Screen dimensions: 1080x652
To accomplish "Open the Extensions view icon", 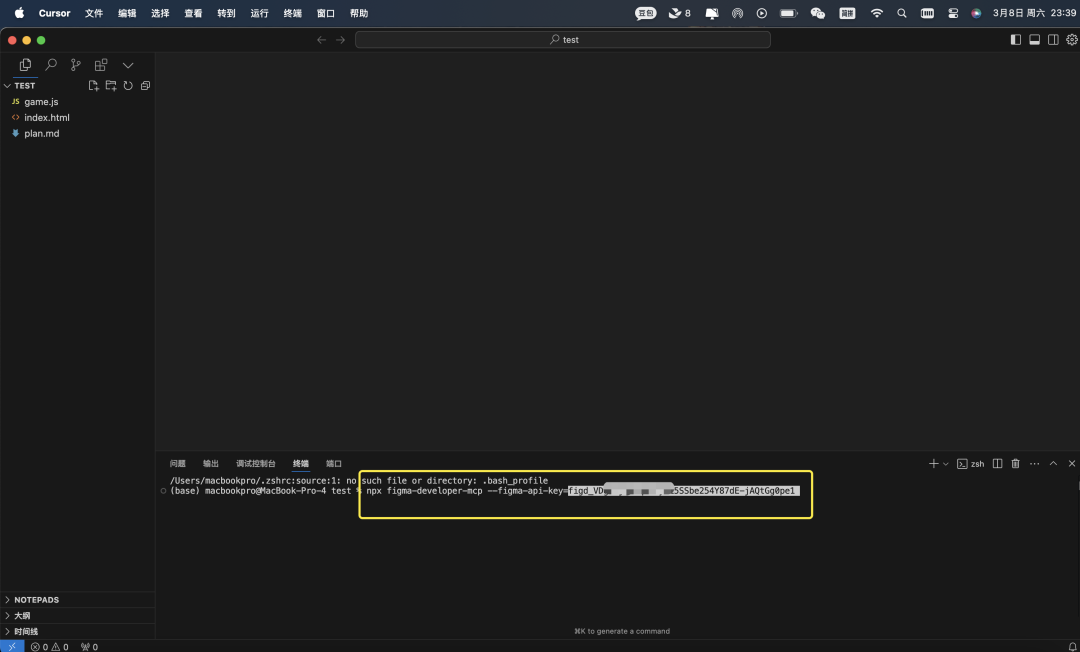I will click(101, 65).
